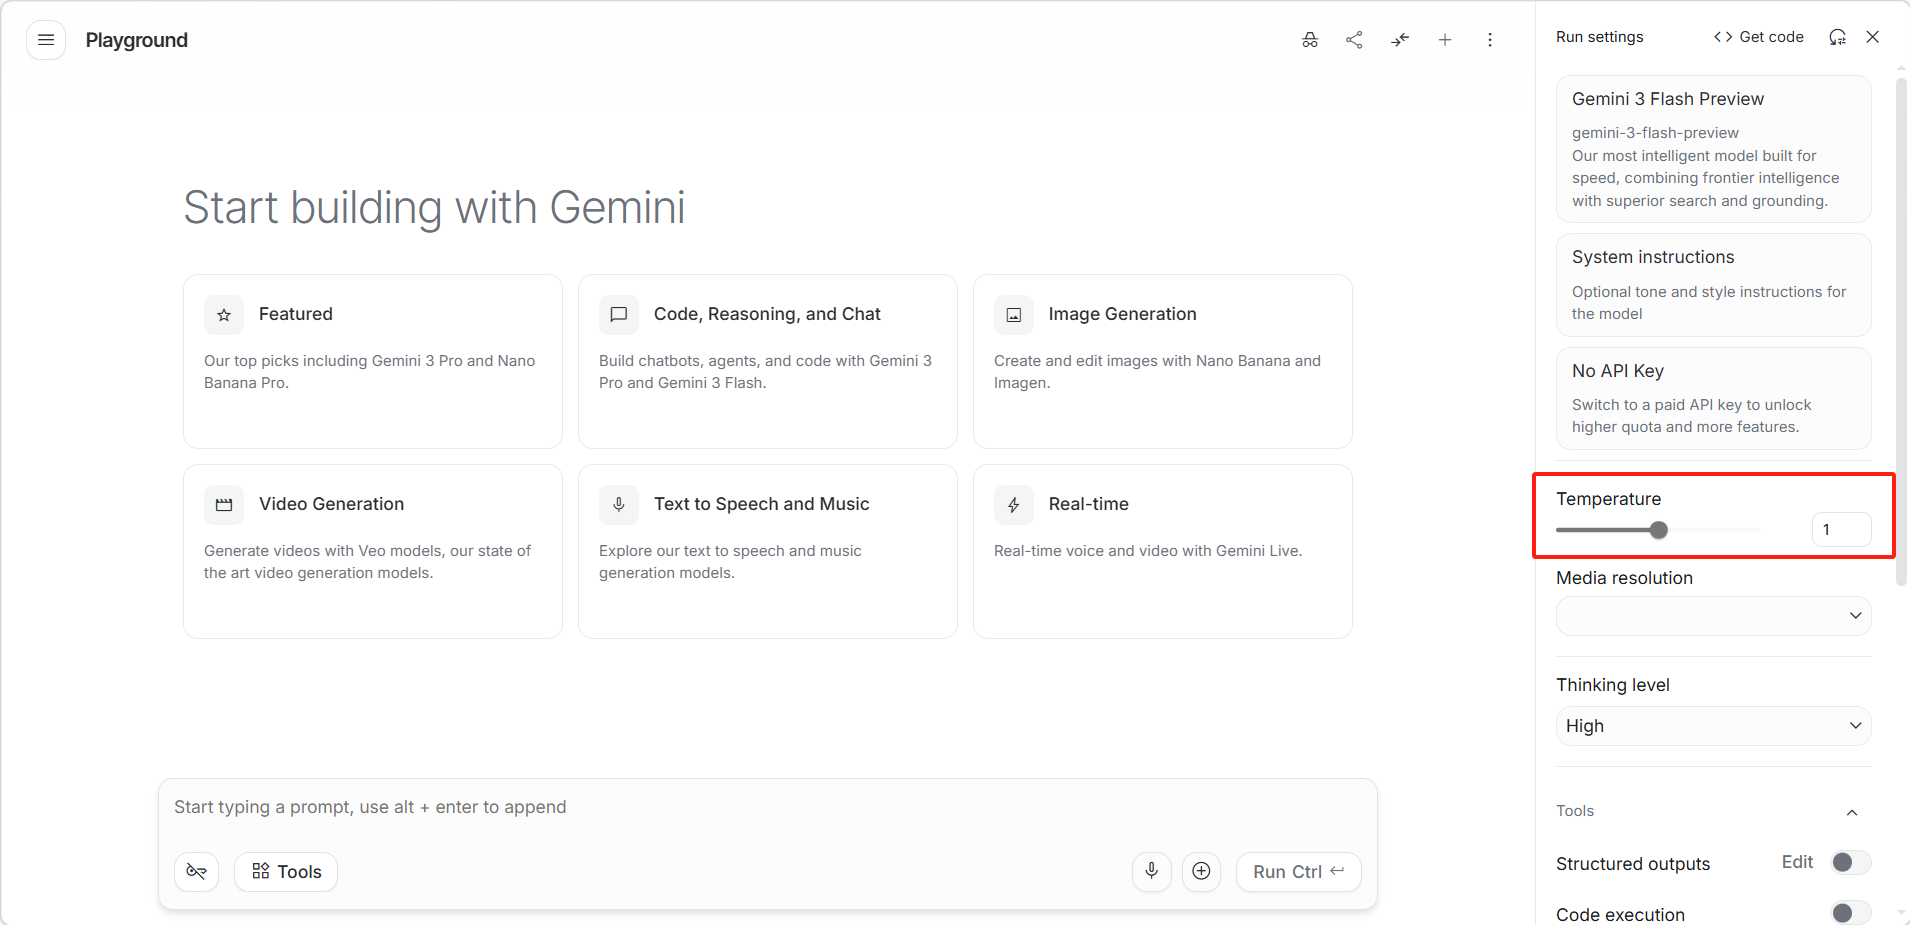The width and height of the screenshot is (1910, 925).
Task: Select the Code, Reasoning, and Chat title
Action: (767, 314)
